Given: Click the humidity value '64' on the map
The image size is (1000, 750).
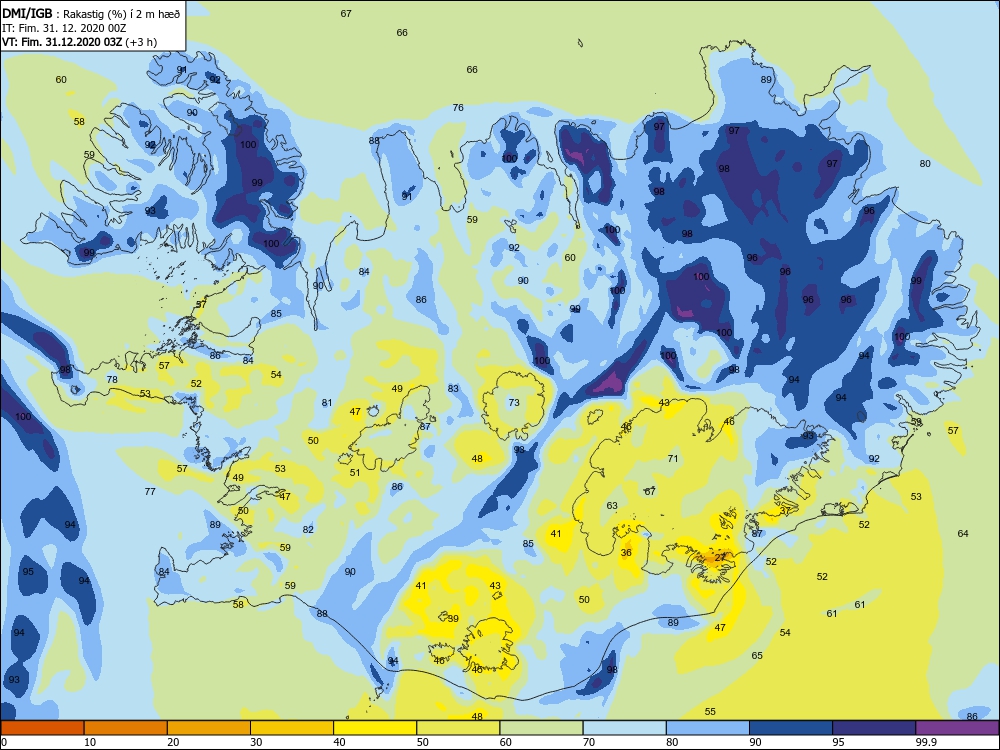Looking at the screenshot, I should click(x=963, y=533).
